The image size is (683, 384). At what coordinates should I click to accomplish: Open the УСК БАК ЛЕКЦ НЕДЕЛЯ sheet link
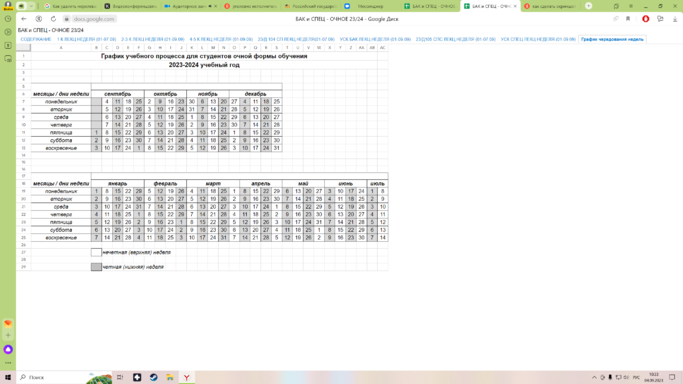click(x=375, y=39)
